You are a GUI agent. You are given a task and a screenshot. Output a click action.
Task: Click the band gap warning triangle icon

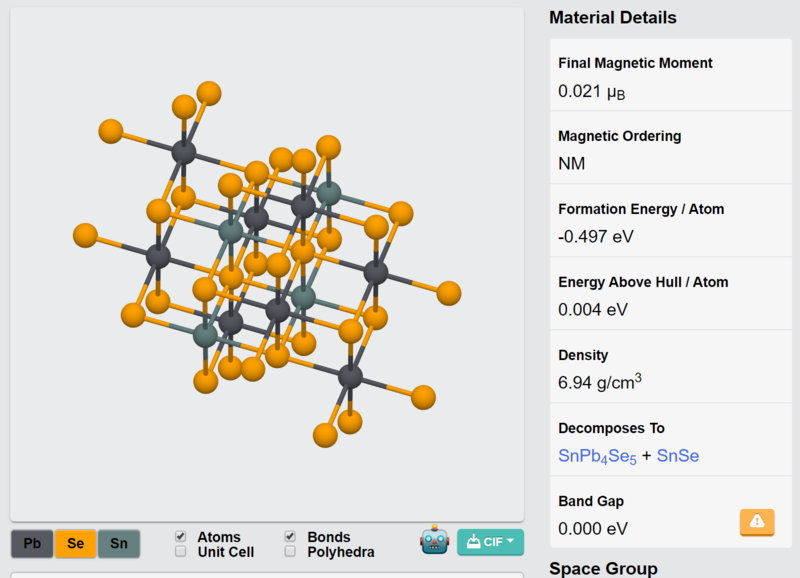(x=757, y=521)
